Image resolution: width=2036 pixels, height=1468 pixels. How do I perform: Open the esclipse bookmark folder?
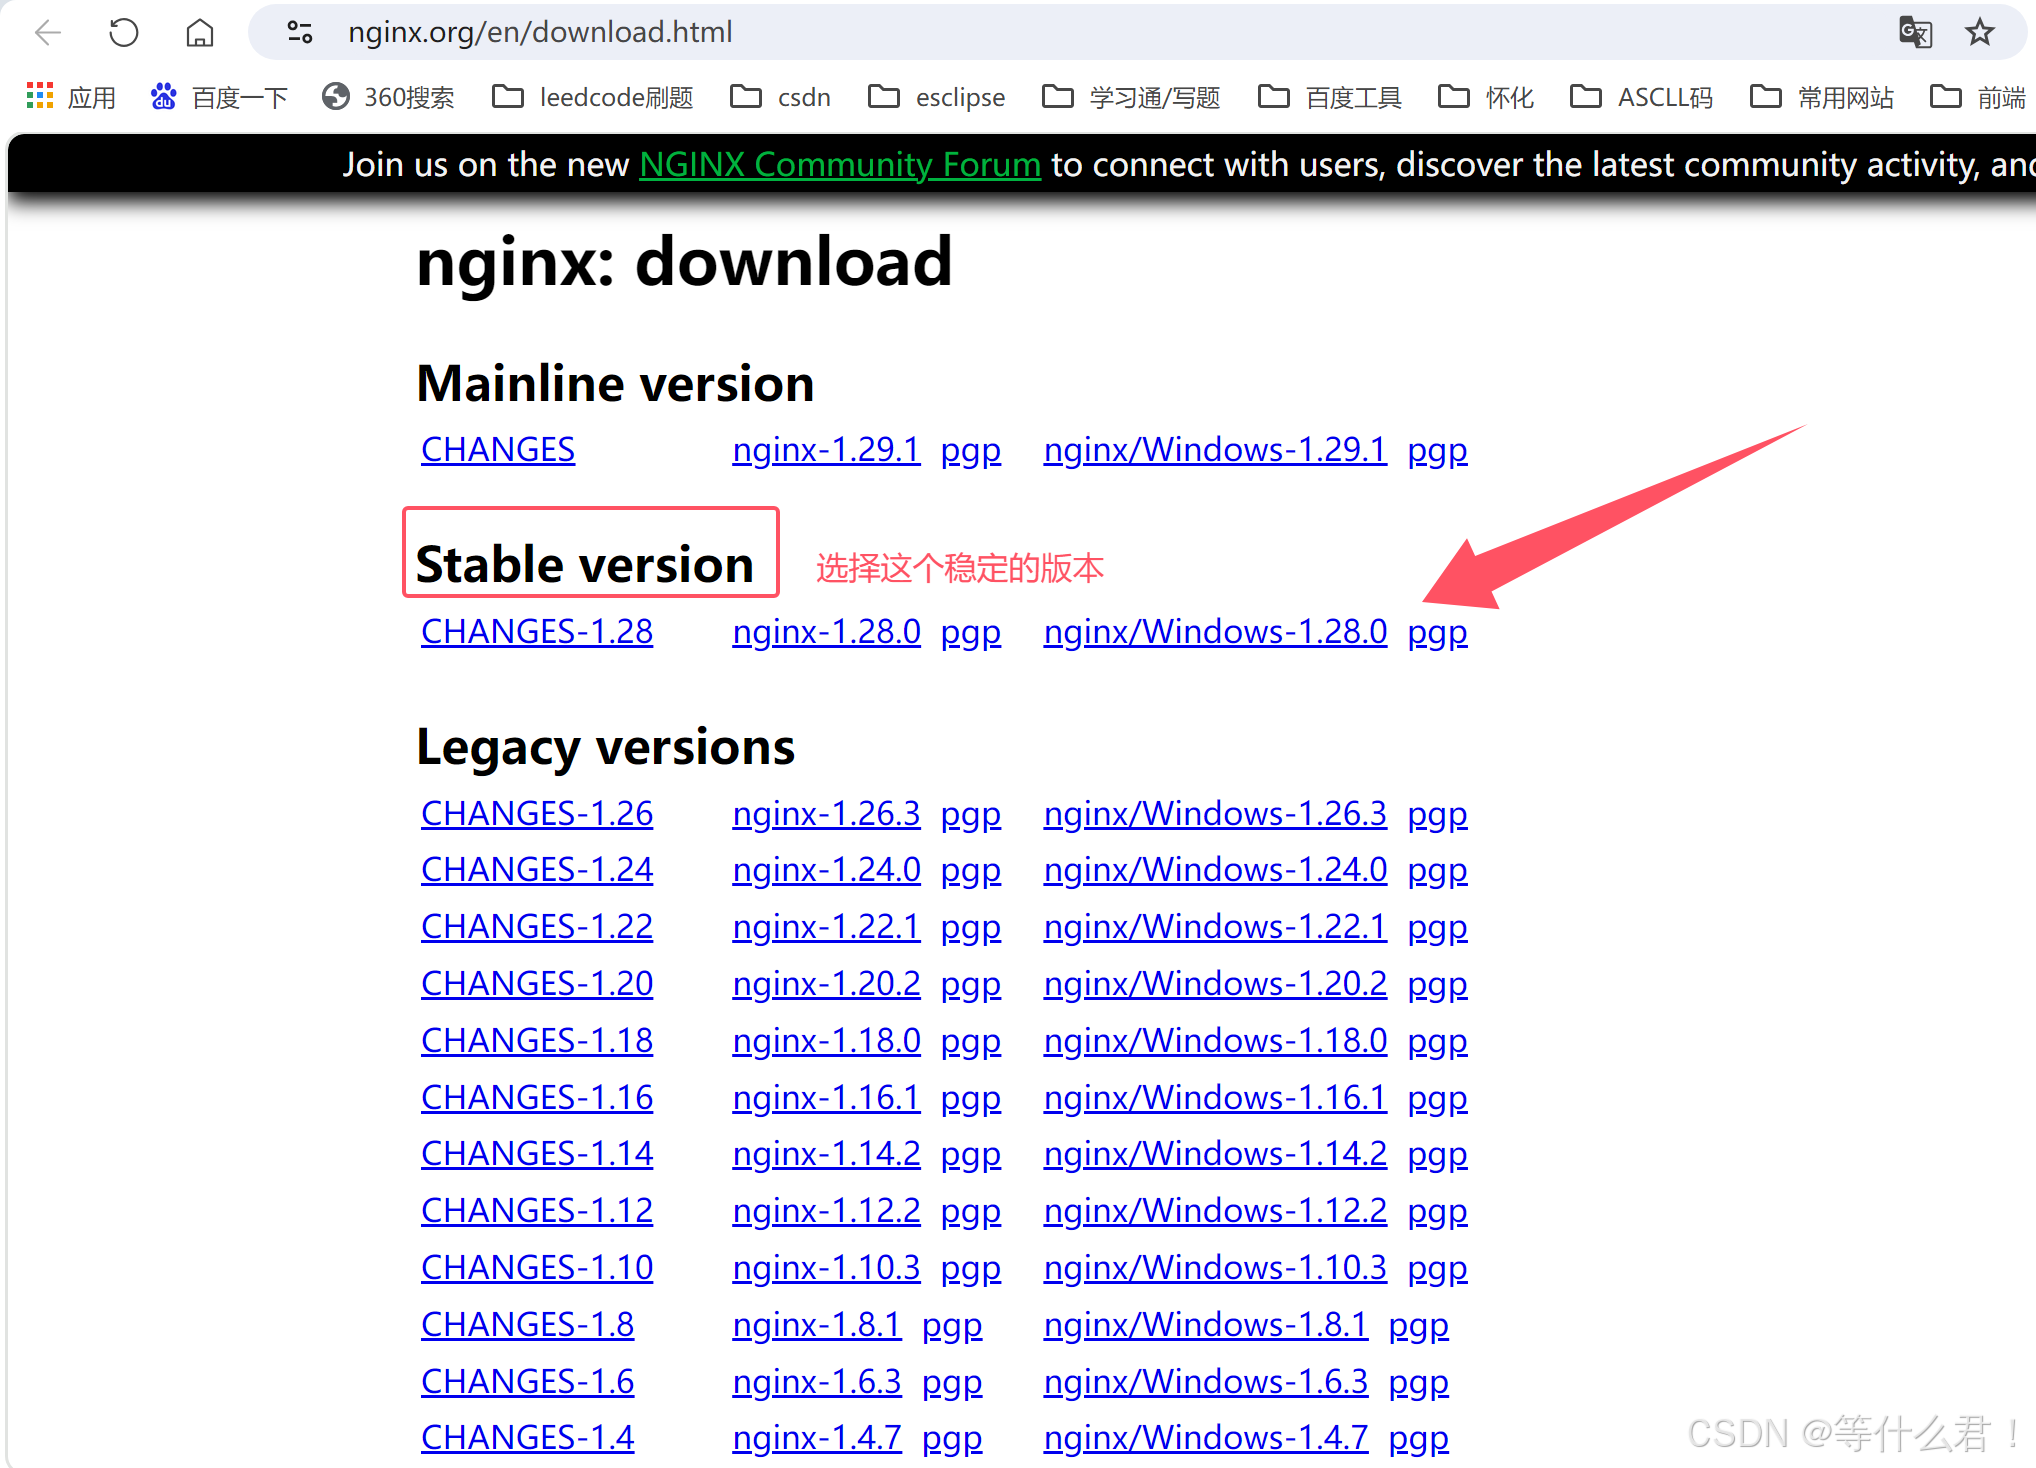[x=937, y=97]
